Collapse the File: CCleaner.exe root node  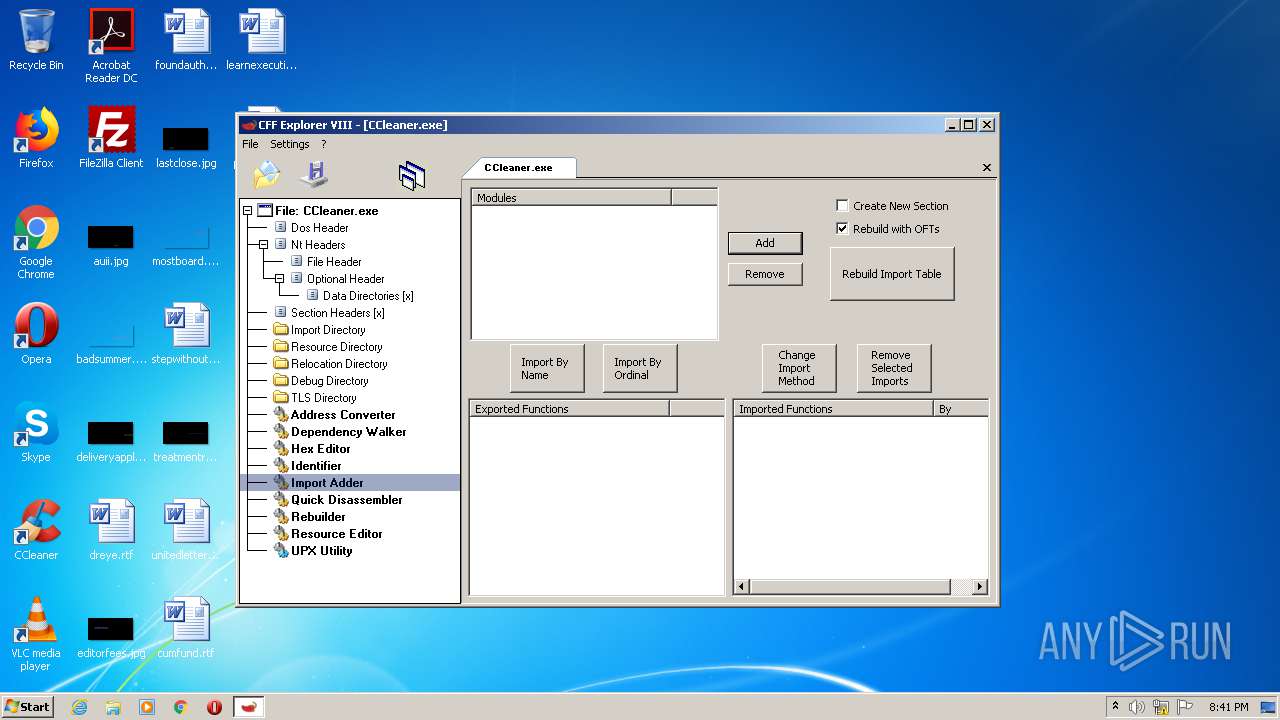click(x=248, y=211)
